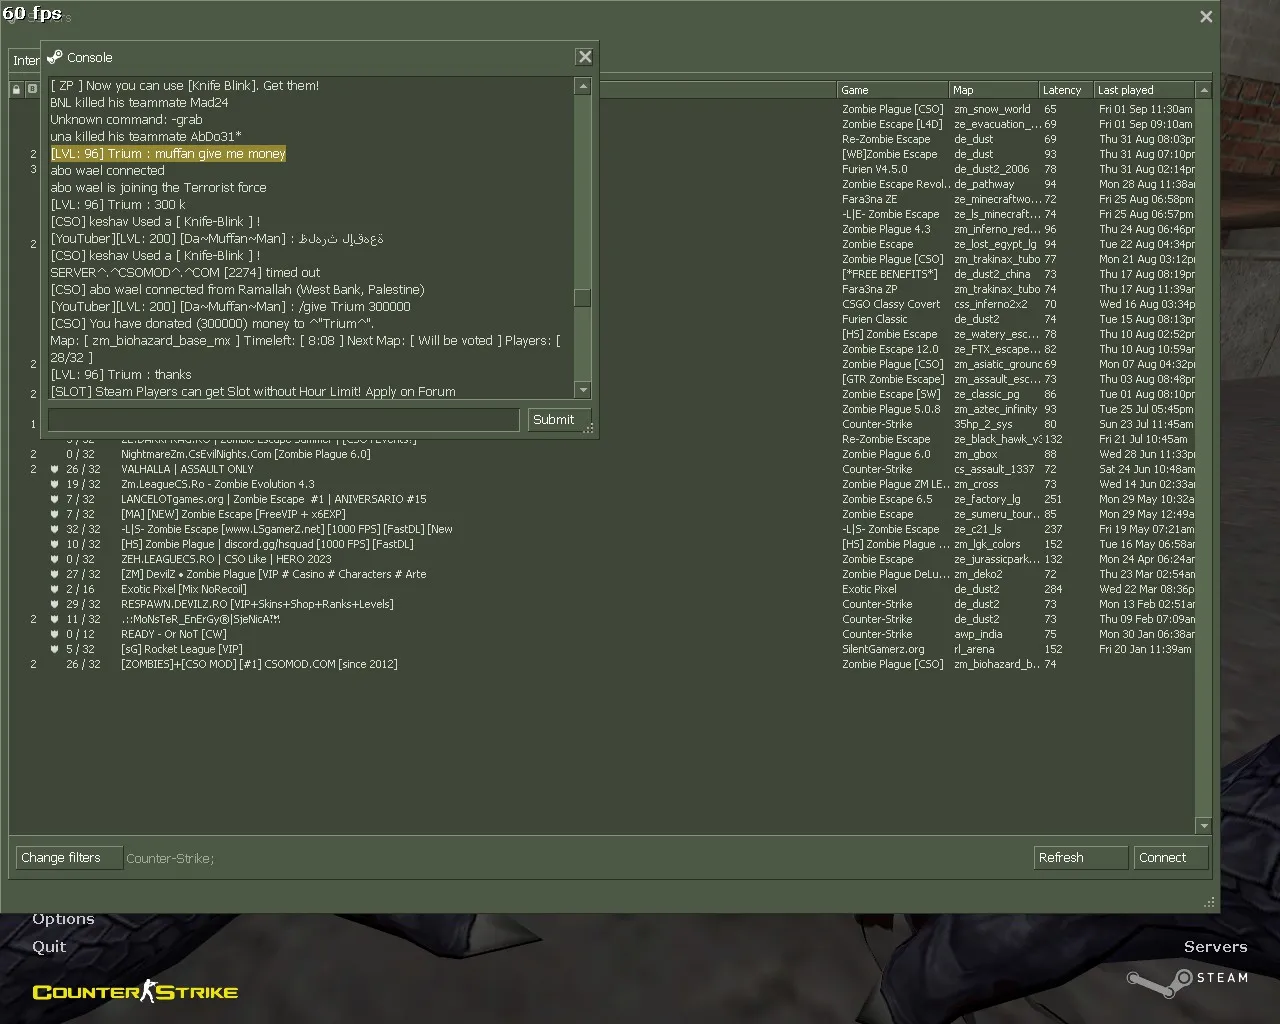Click the lock icon column header
Viewport: 1280px width, 1024px height.
[16, 89]
